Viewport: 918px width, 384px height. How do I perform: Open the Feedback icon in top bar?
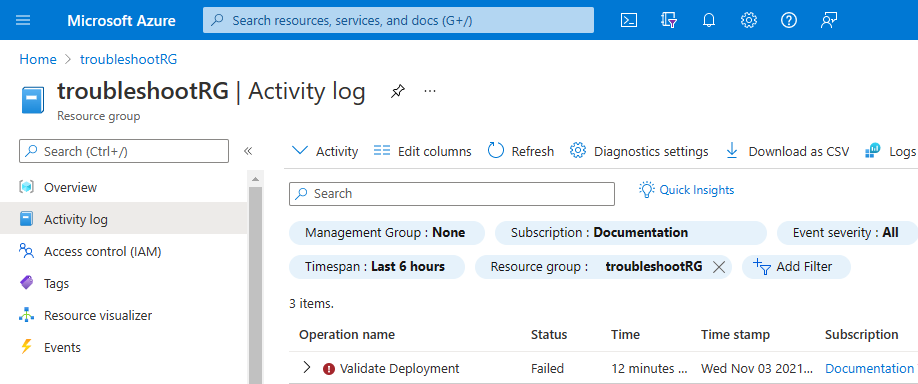pos(829,20)
